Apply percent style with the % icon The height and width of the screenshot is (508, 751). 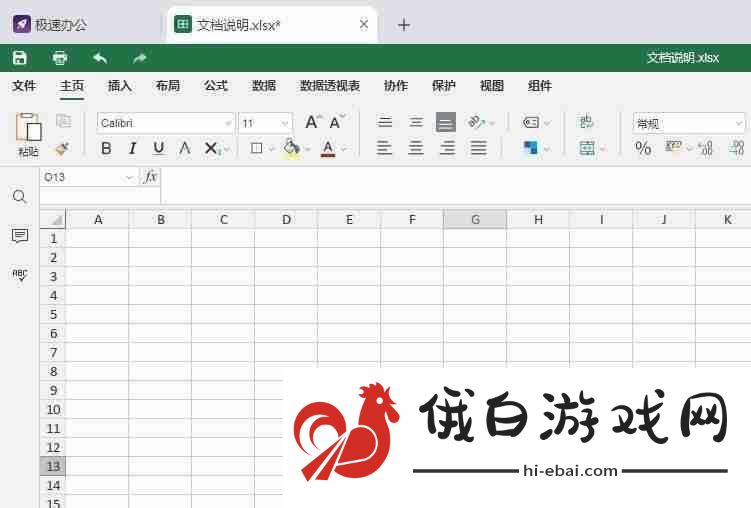tap(643, 148)
